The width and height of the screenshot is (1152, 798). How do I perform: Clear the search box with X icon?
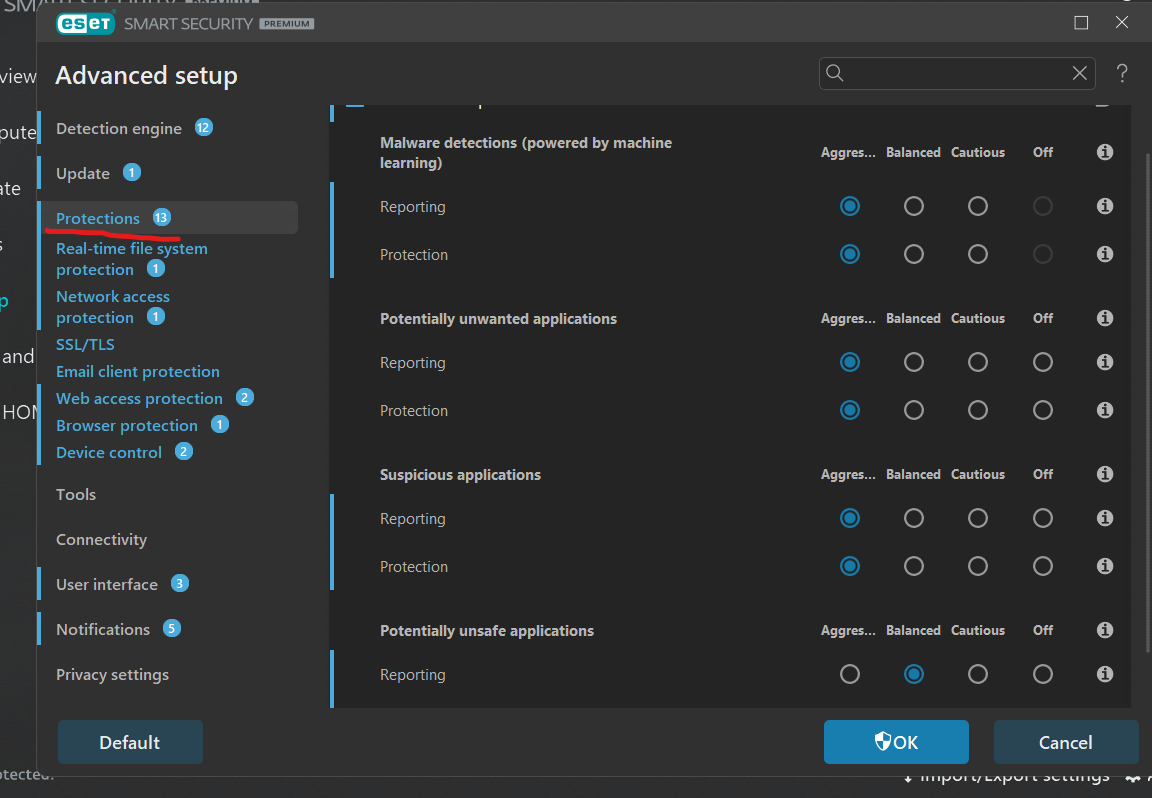1079,73
